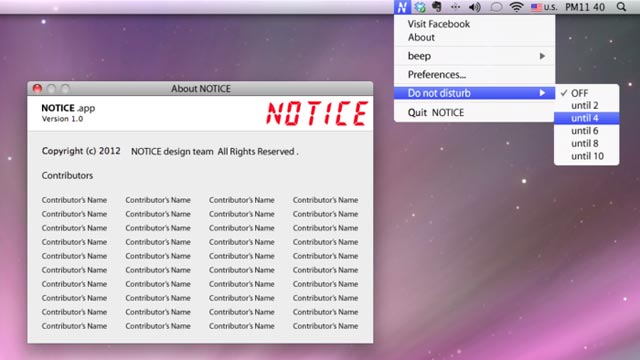Click the Contributors heading
The width and height of the screenshot is (640, 360).
pos(67,176)
